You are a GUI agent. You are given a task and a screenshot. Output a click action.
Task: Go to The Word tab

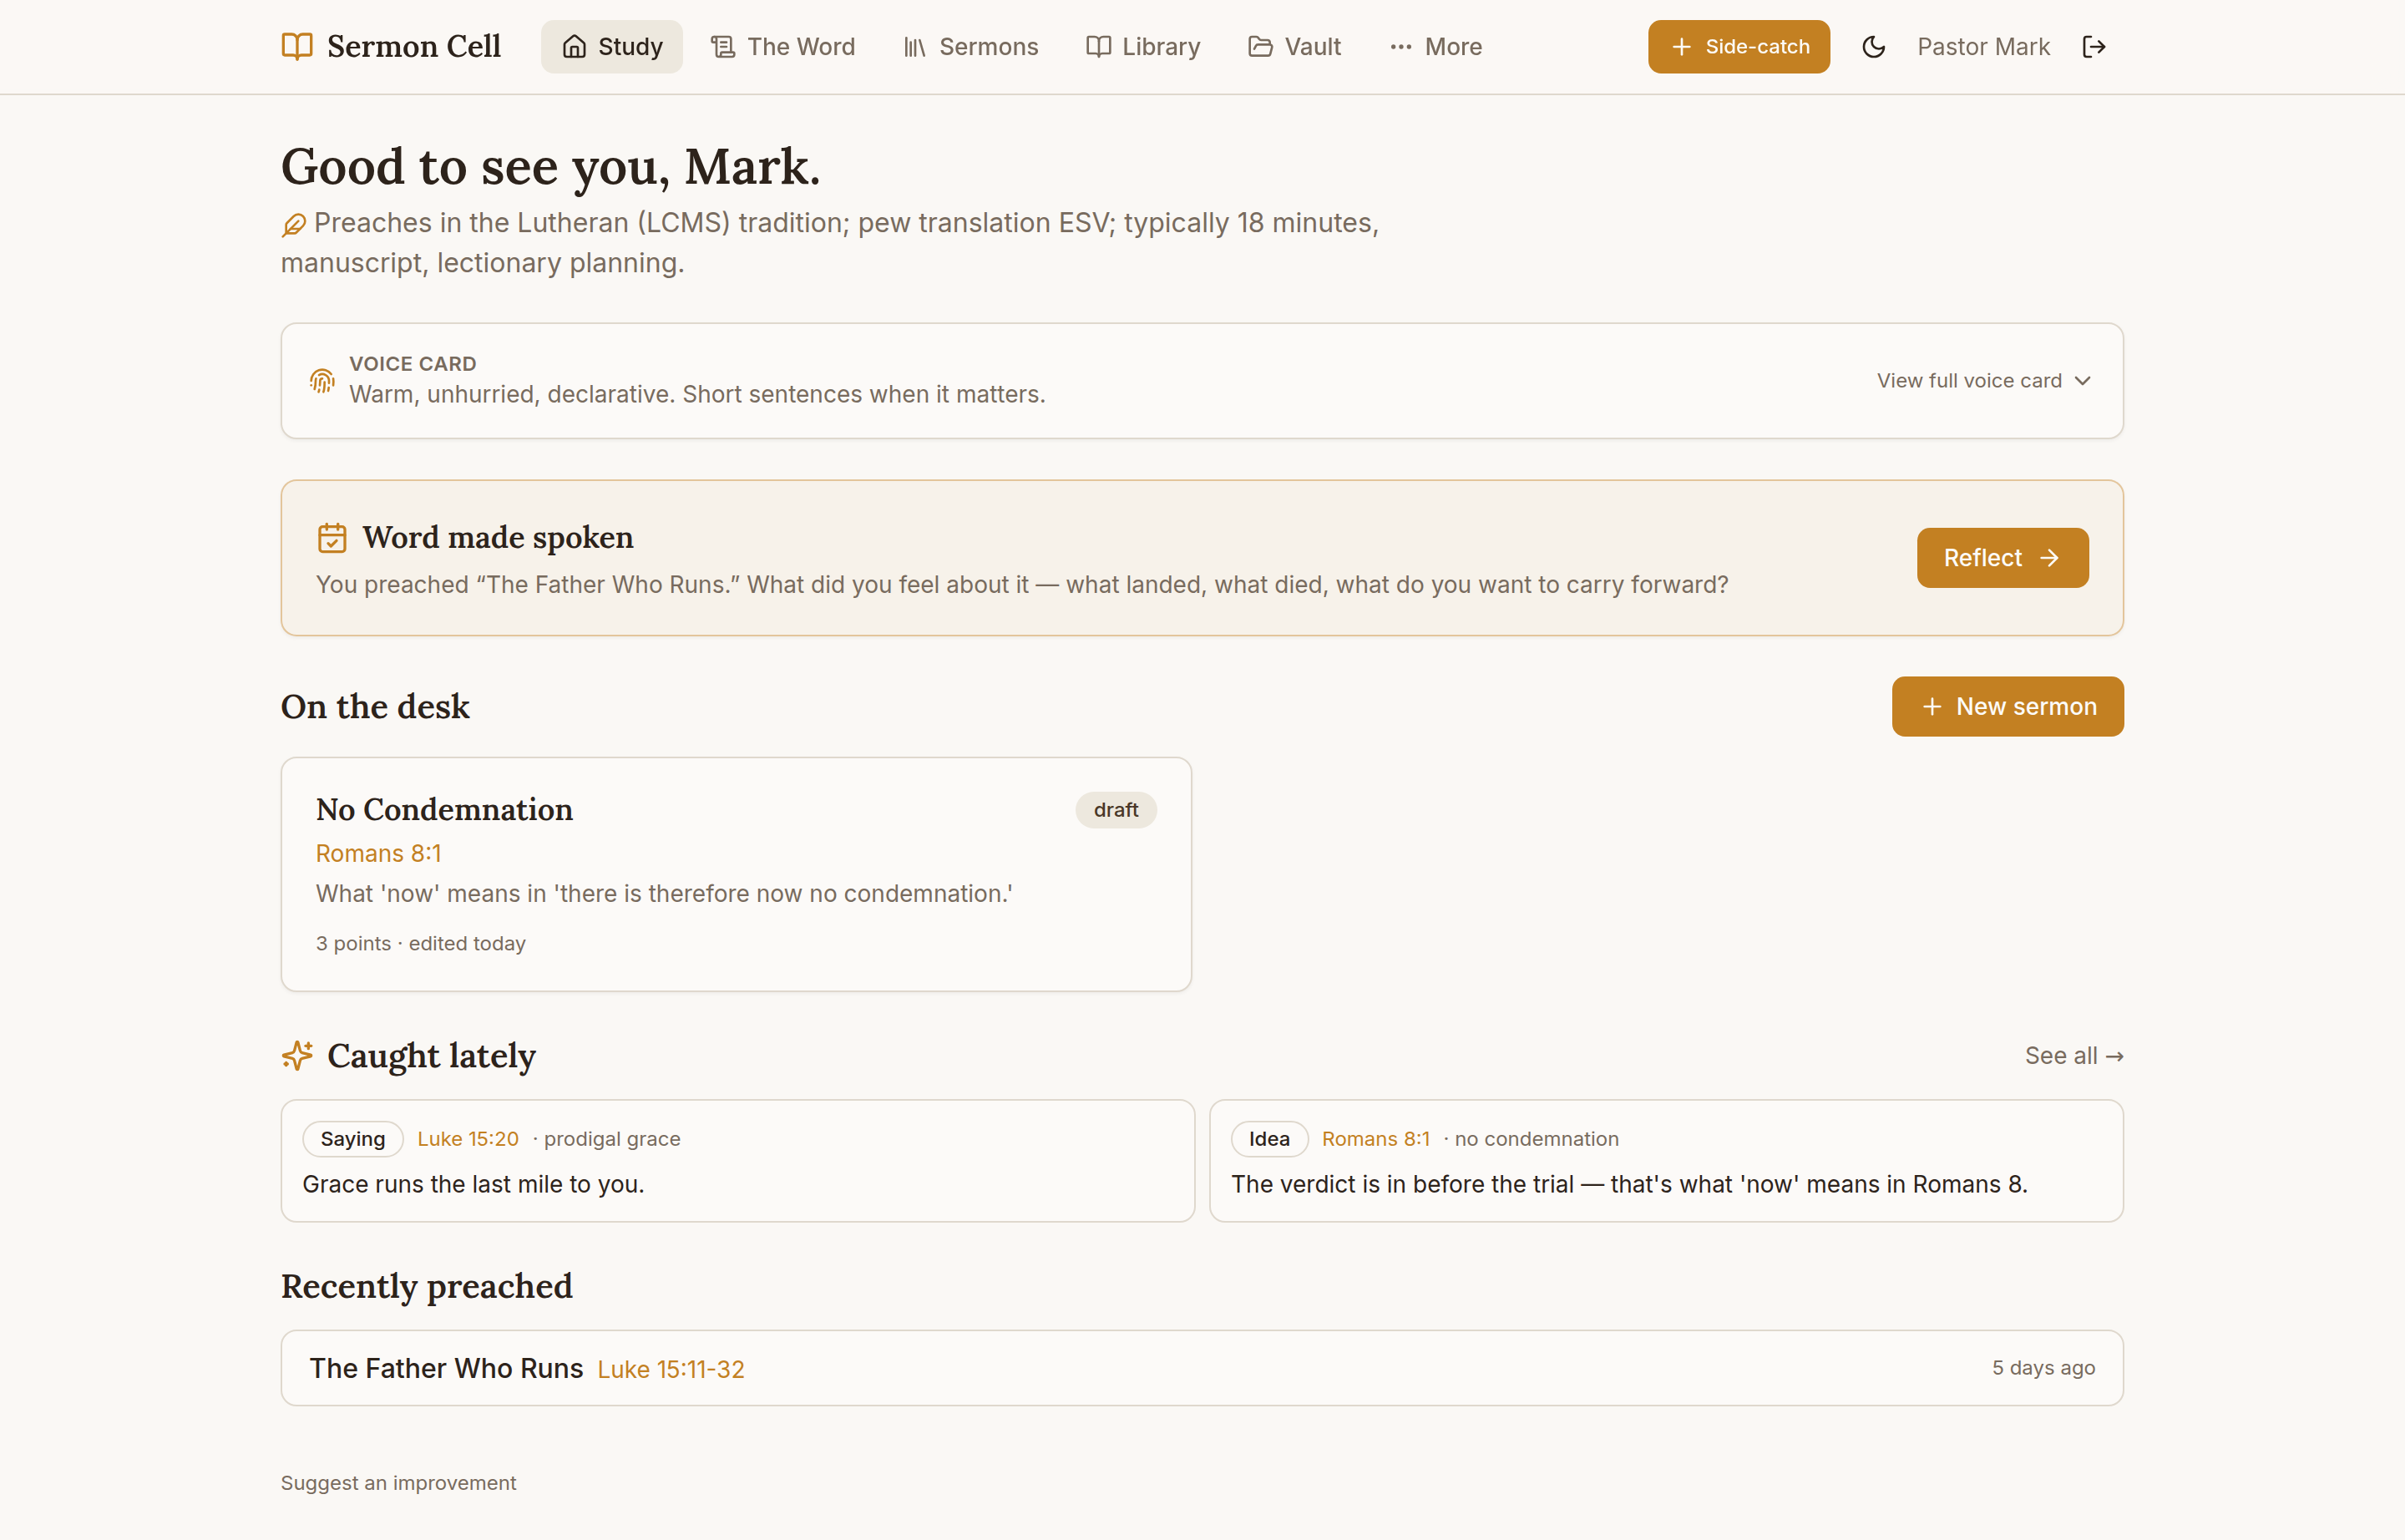coord(783,47)
